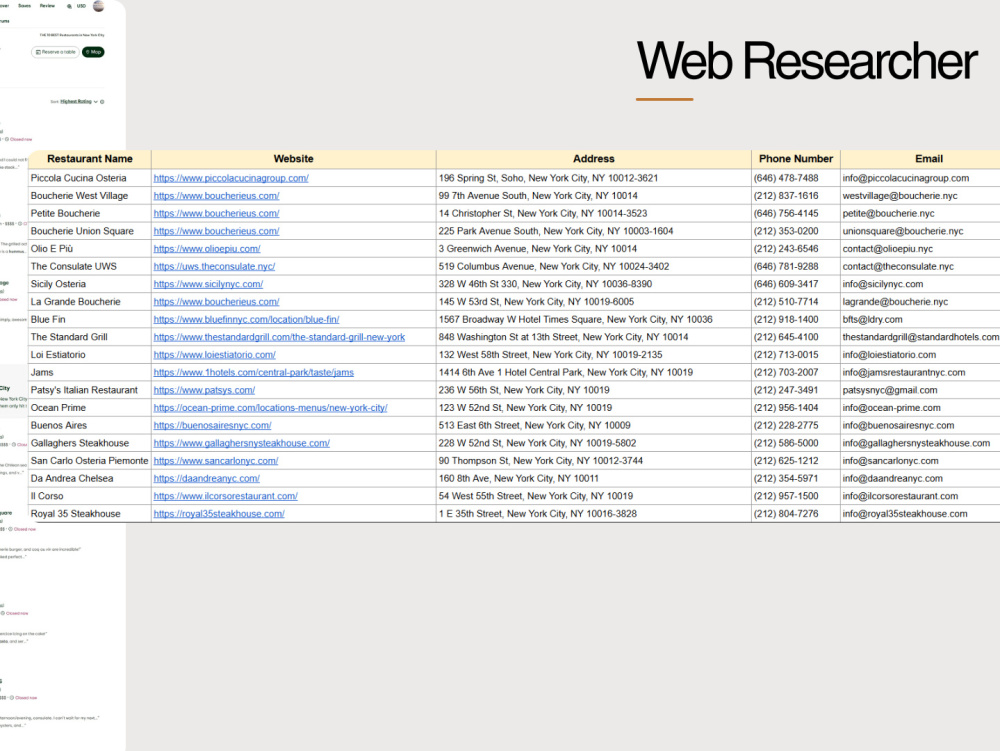Open the Review menu item
This screenshot has height=751, width=1000.
(x=47, y=6)
